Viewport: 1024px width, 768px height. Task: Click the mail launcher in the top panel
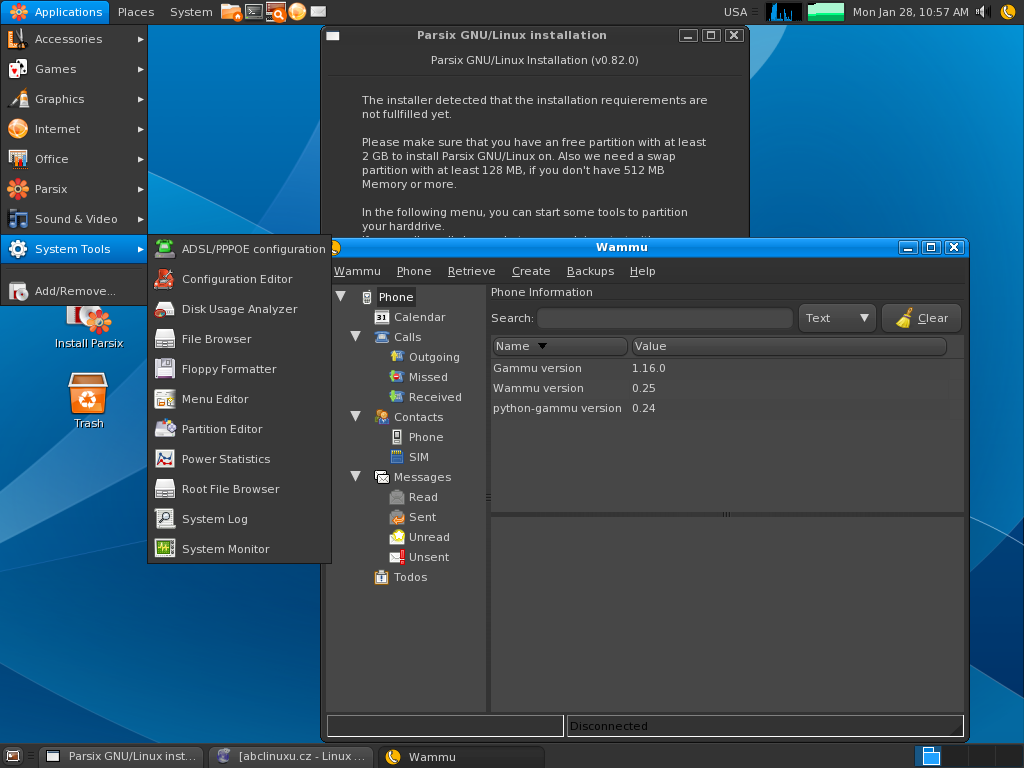(x=318, y=12)
